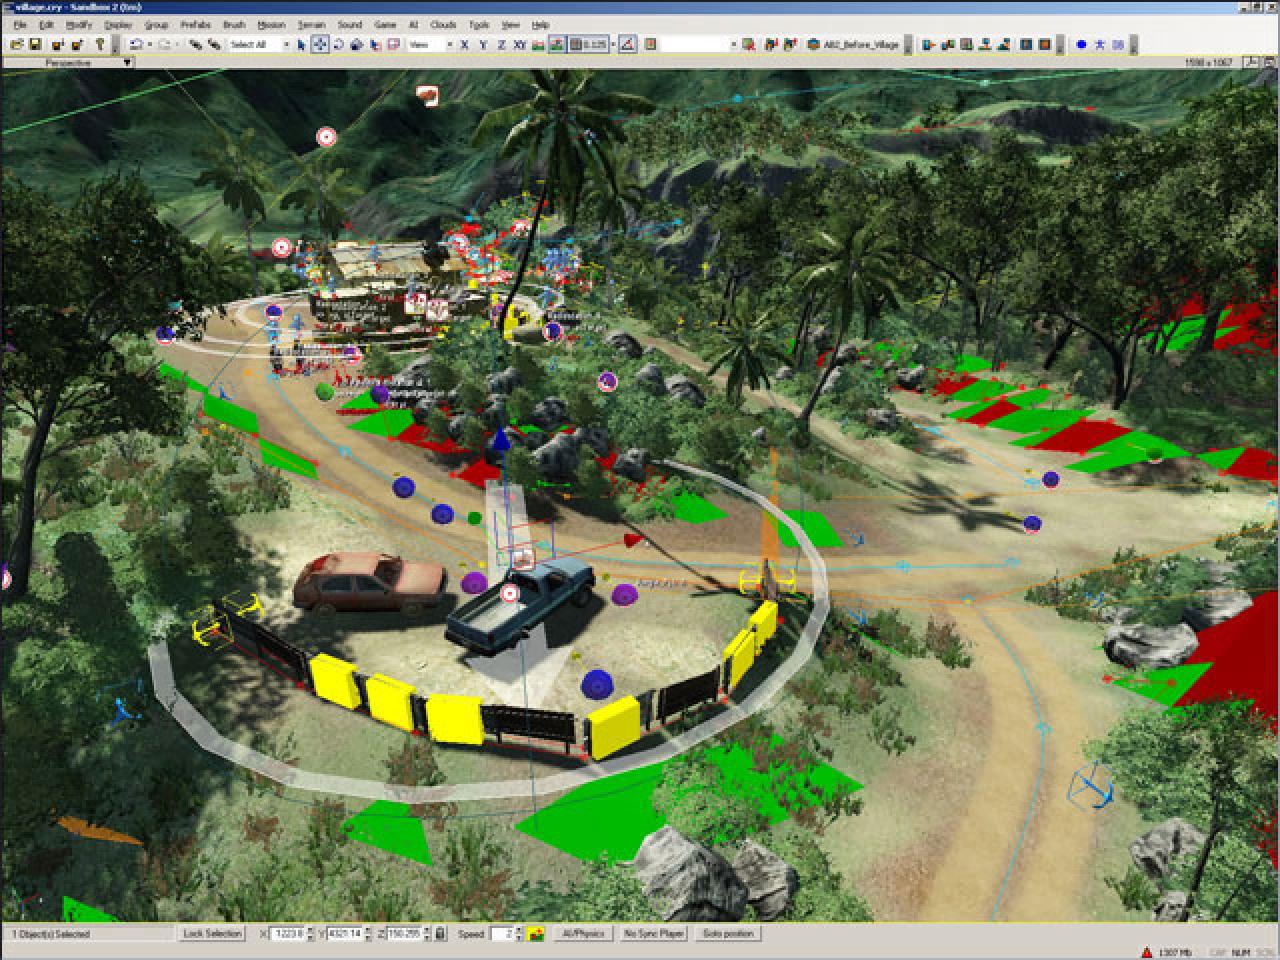Screen dimensions: 1280x960
Task: Click the layer icon beside AB2_Before_Village
Action: tap(814, 44)
